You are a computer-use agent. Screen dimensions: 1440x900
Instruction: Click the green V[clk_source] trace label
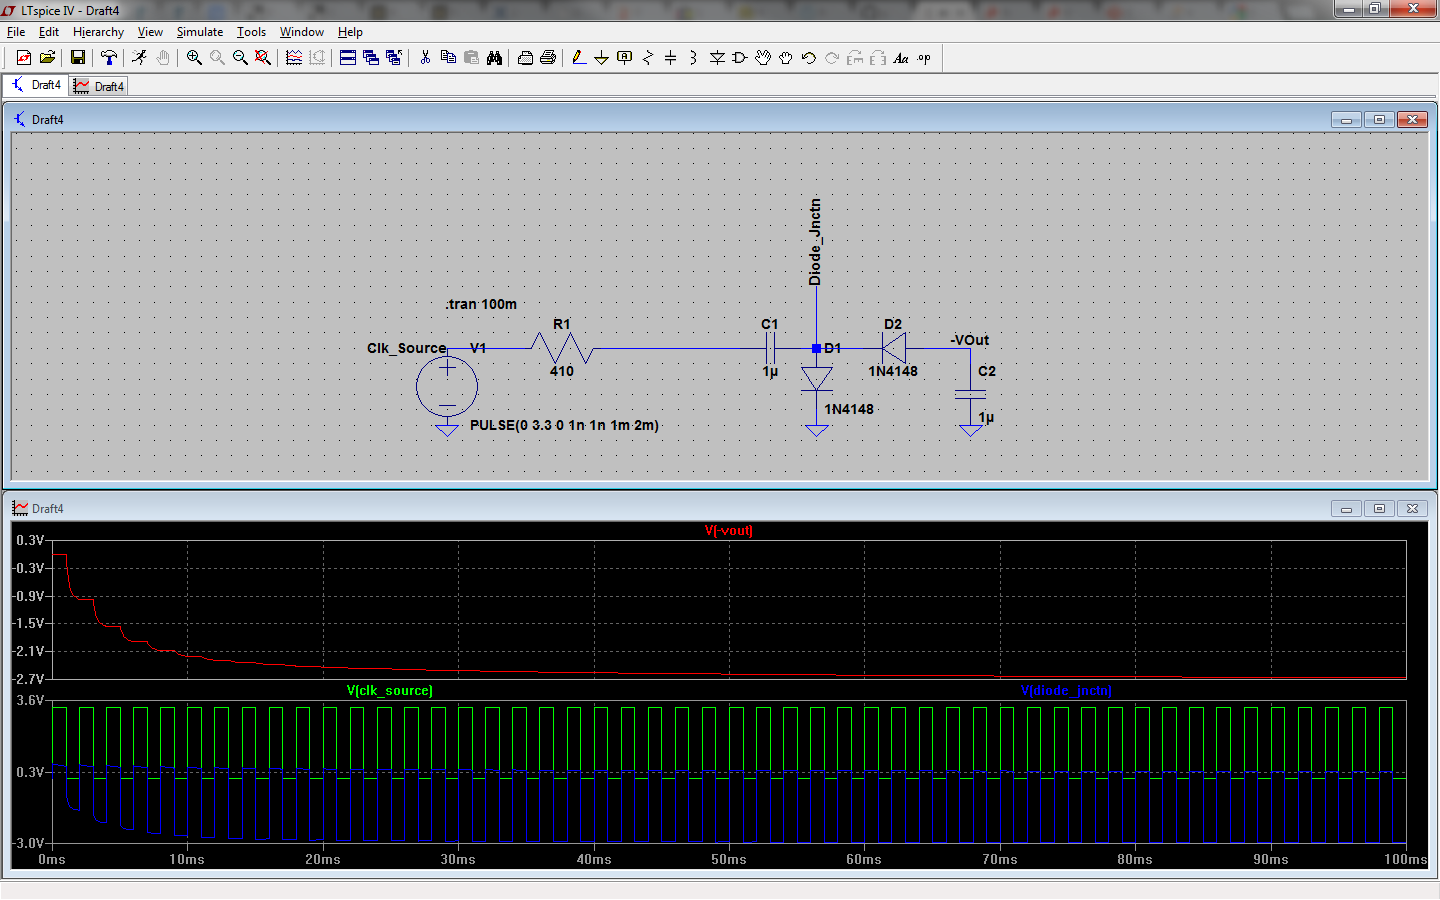pos(389,691)
